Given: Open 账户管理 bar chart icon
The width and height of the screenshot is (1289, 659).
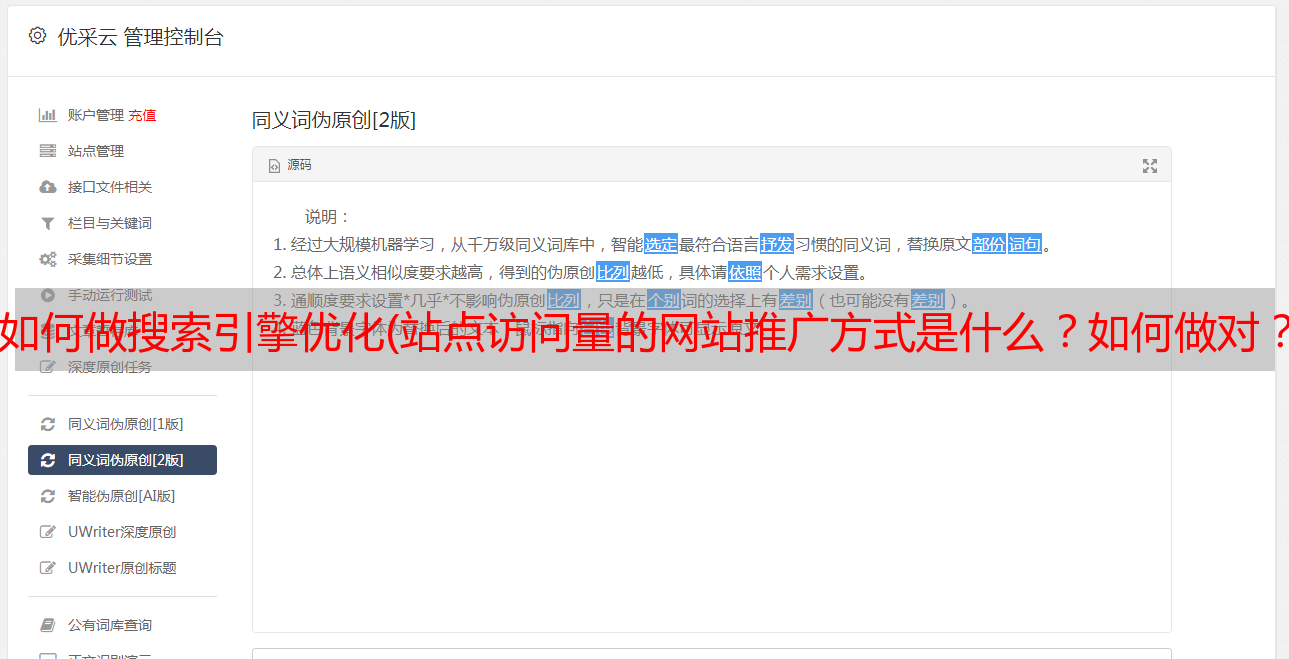Looking at the screenshot, I should (x=47, y=115).
